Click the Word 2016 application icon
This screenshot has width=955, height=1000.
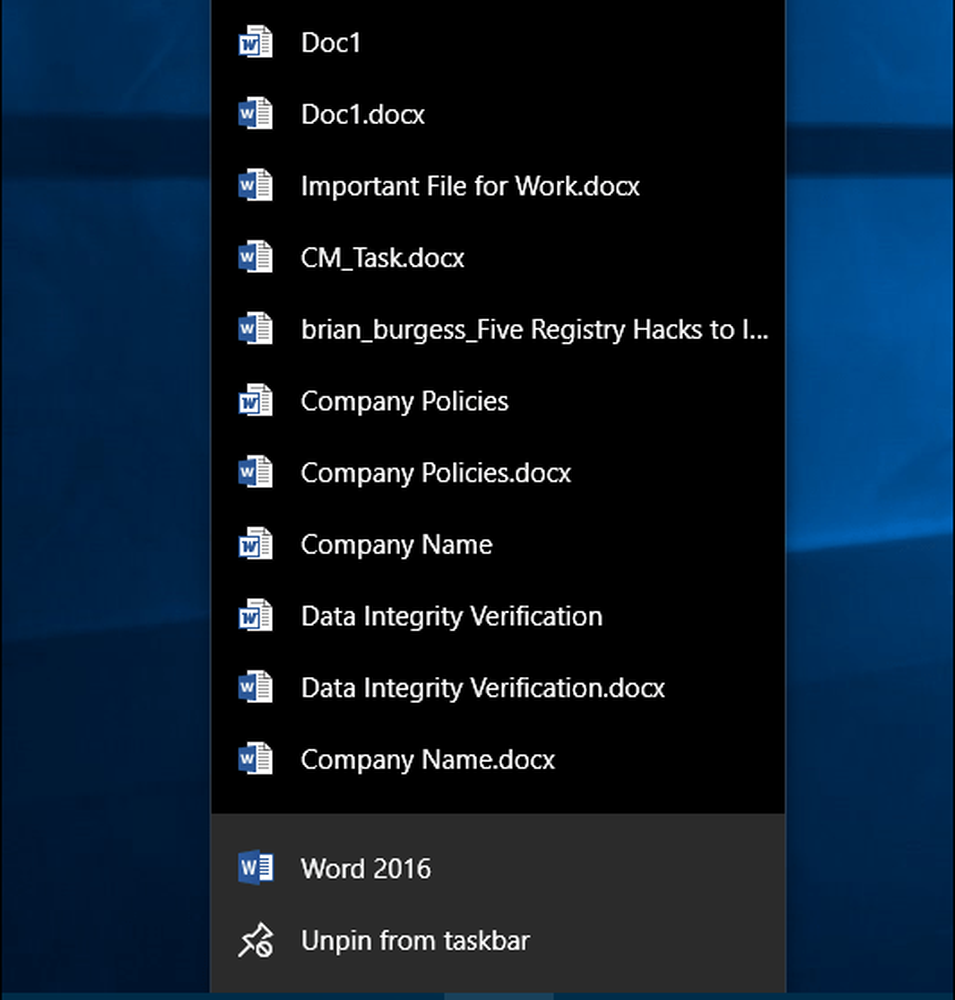pyautogui.click(x=255, y=868)
